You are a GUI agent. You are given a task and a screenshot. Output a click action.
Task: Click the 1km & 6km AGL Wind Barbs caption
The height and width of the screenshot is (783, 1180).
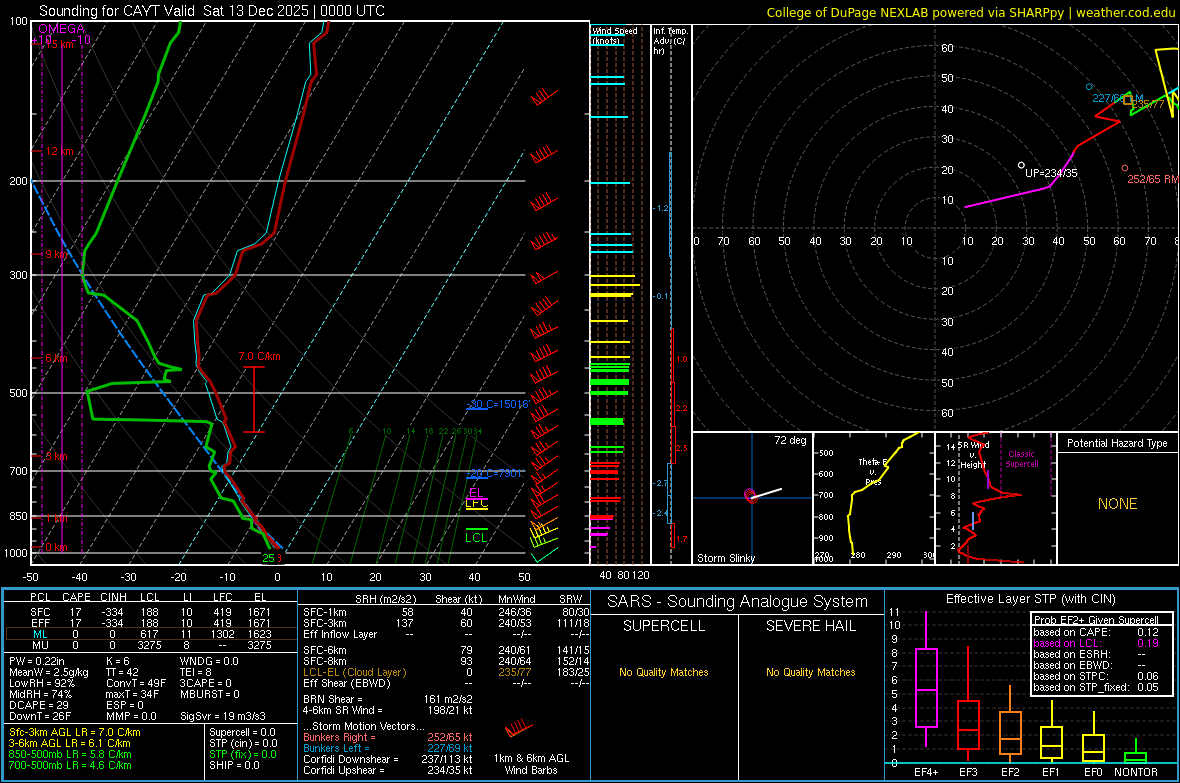point(531,764)
